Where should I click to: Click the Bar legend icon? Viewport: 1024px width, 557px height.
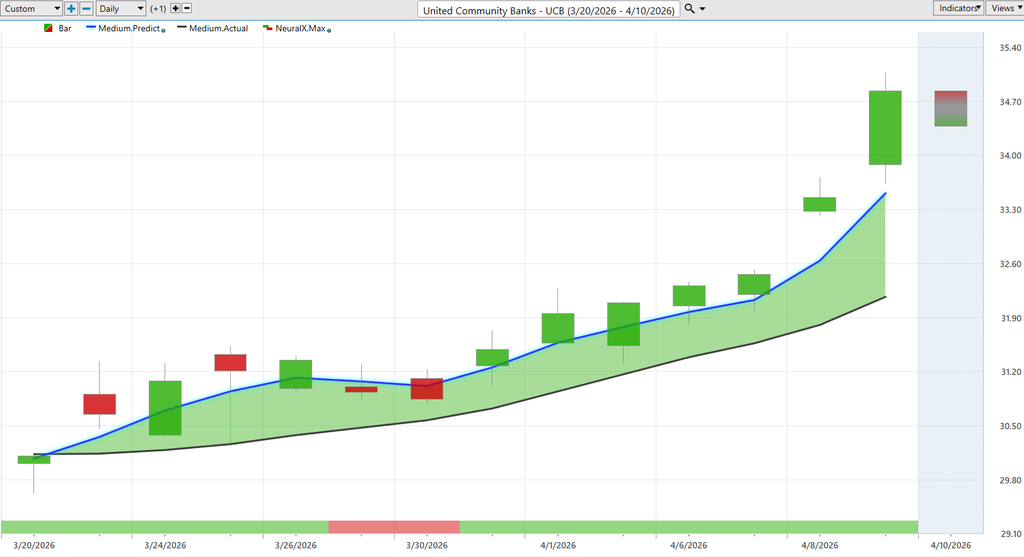[x=49, y=29]
